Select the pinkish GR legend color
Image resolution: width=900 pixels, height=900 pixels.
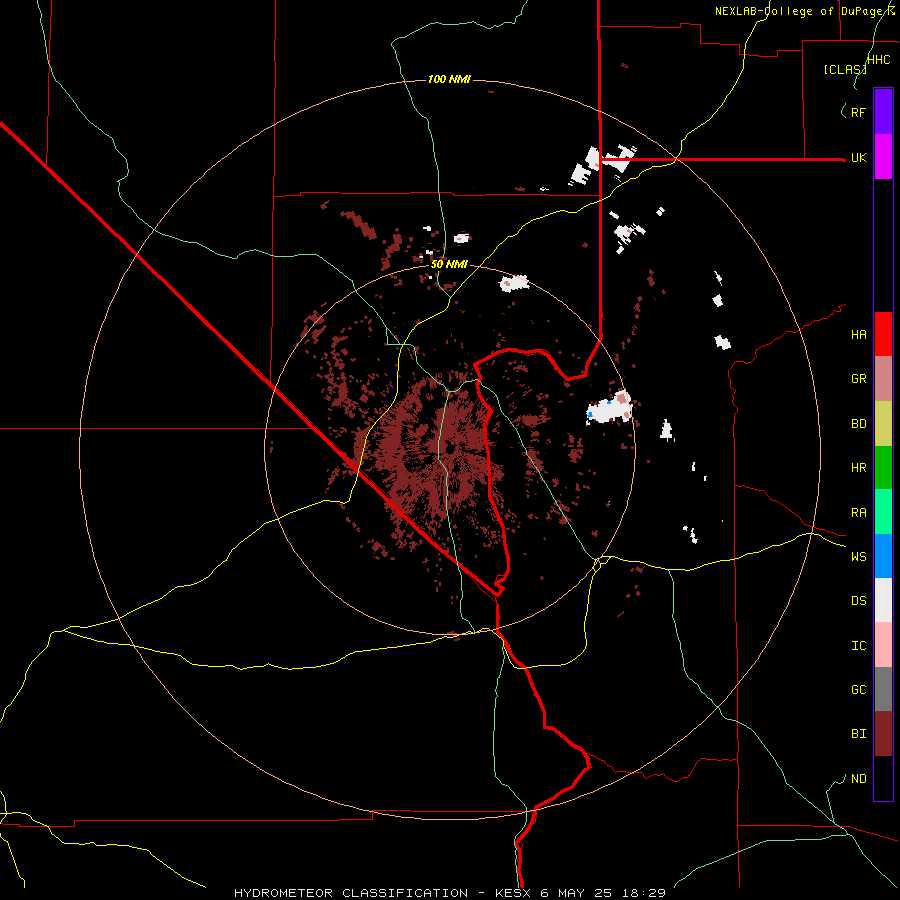(x=883, y=379)
